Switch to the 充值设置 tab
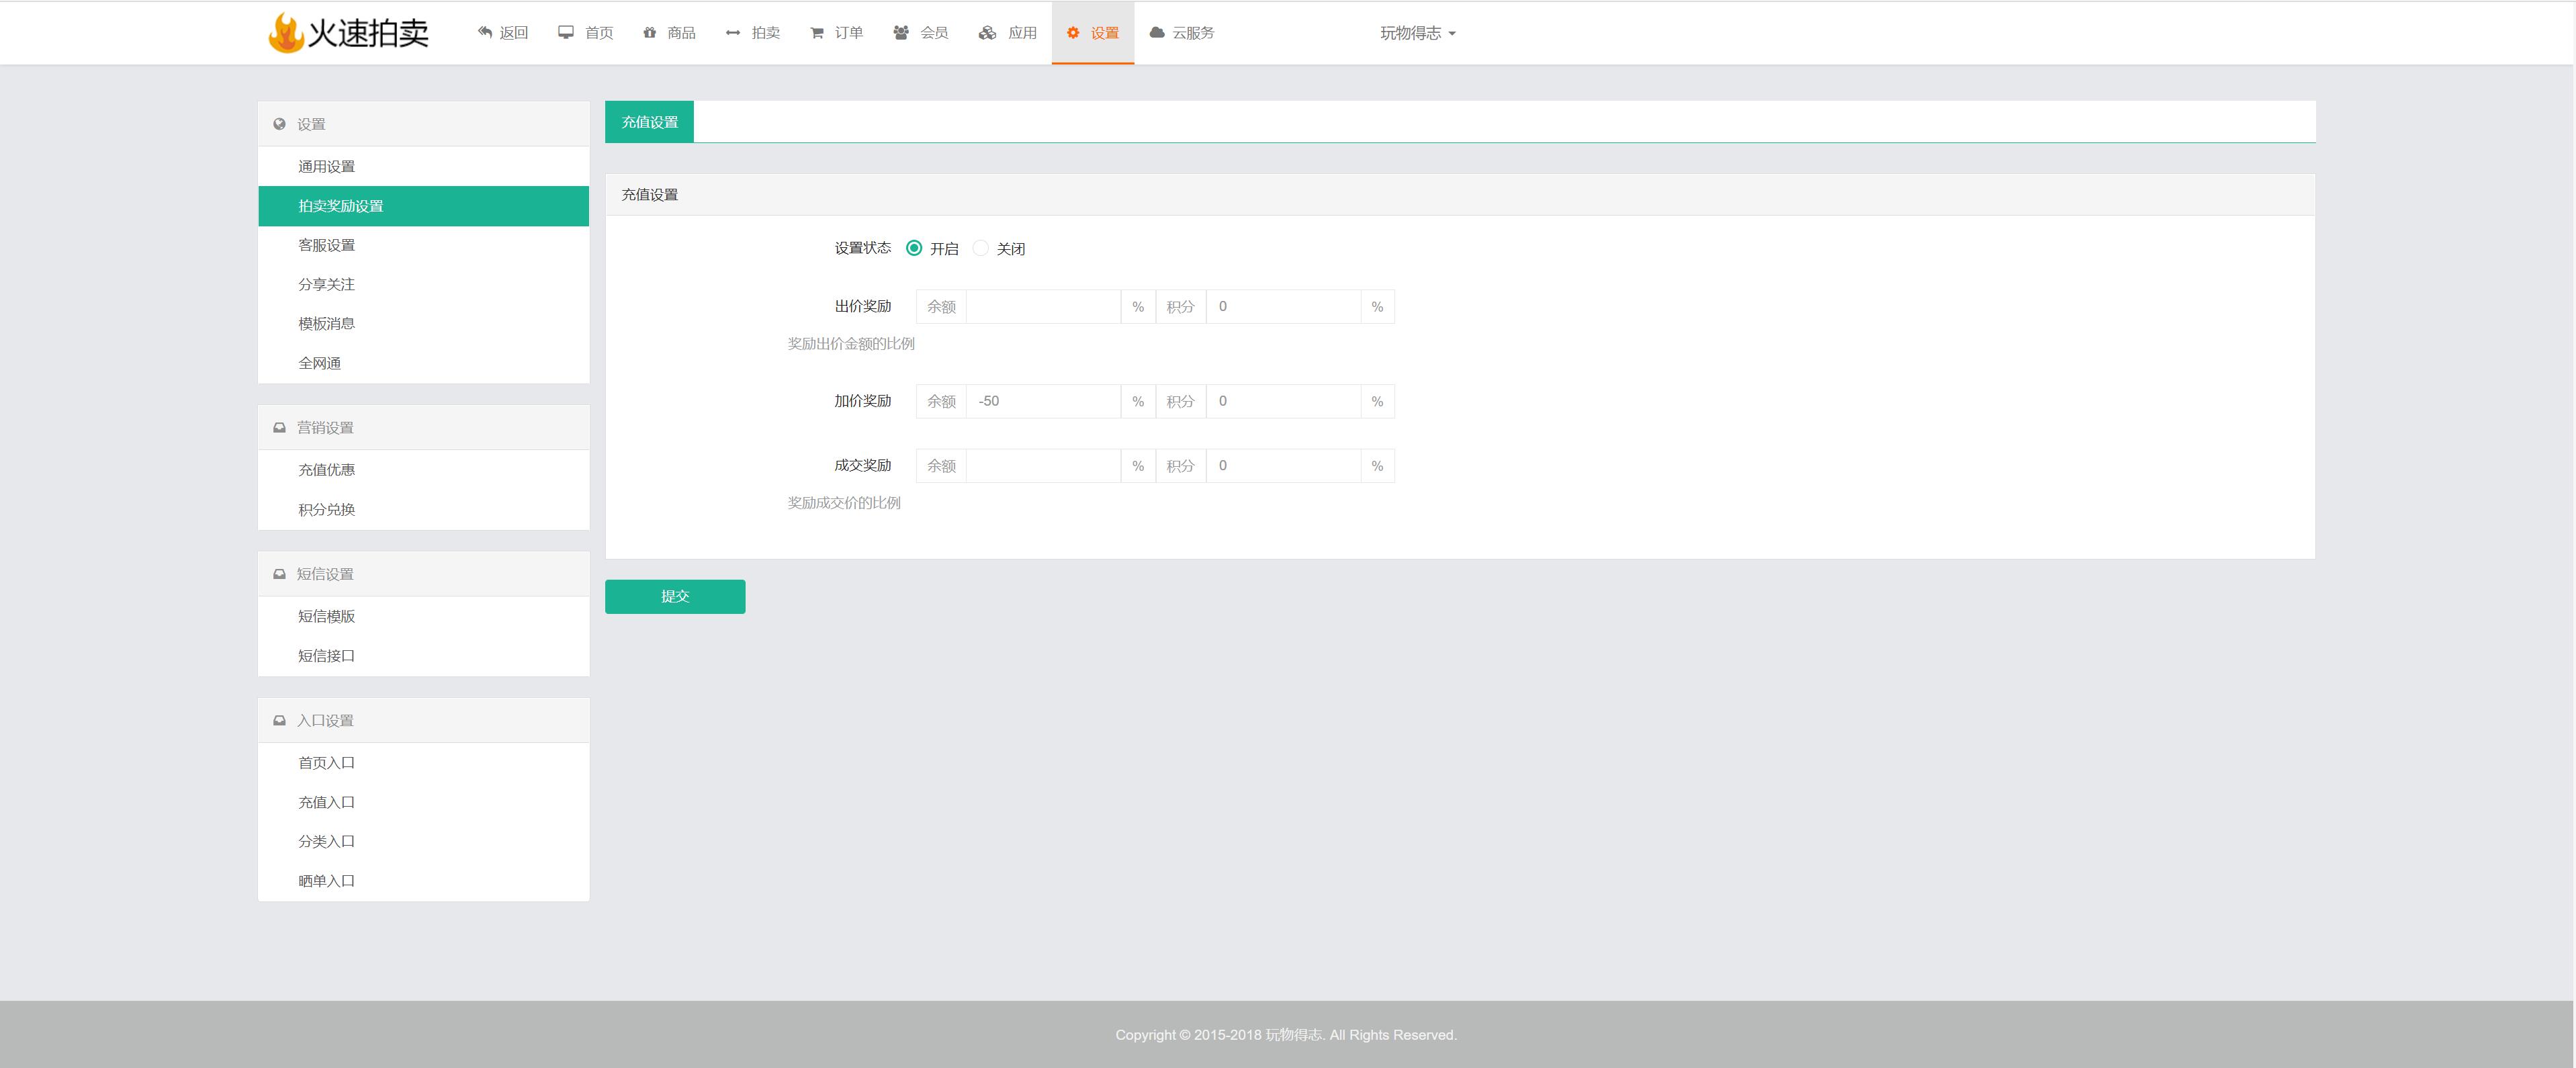This screenshot has width=2576, height=1068. coord(649,121)
